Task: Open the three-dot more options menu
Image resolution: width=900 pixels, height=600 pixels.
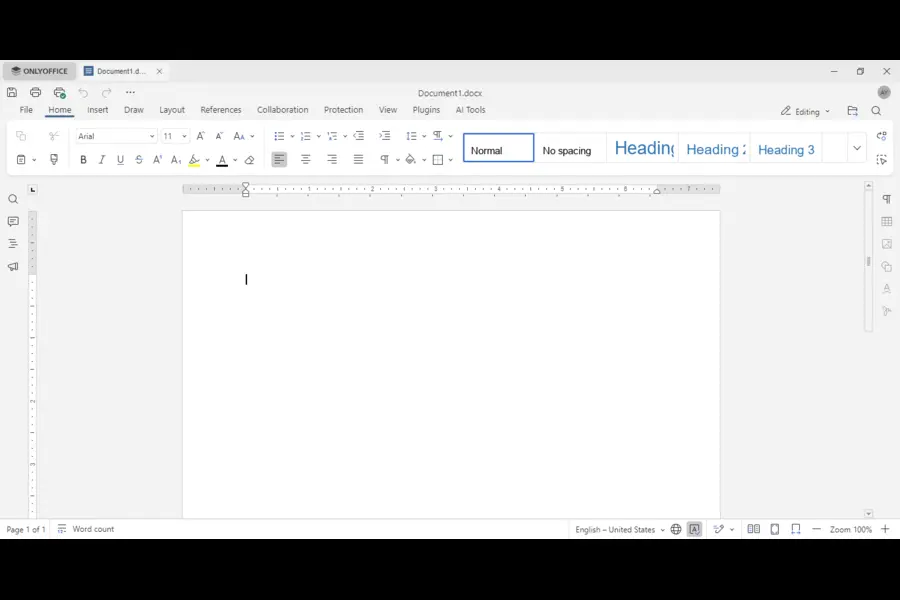Action: 130,92
